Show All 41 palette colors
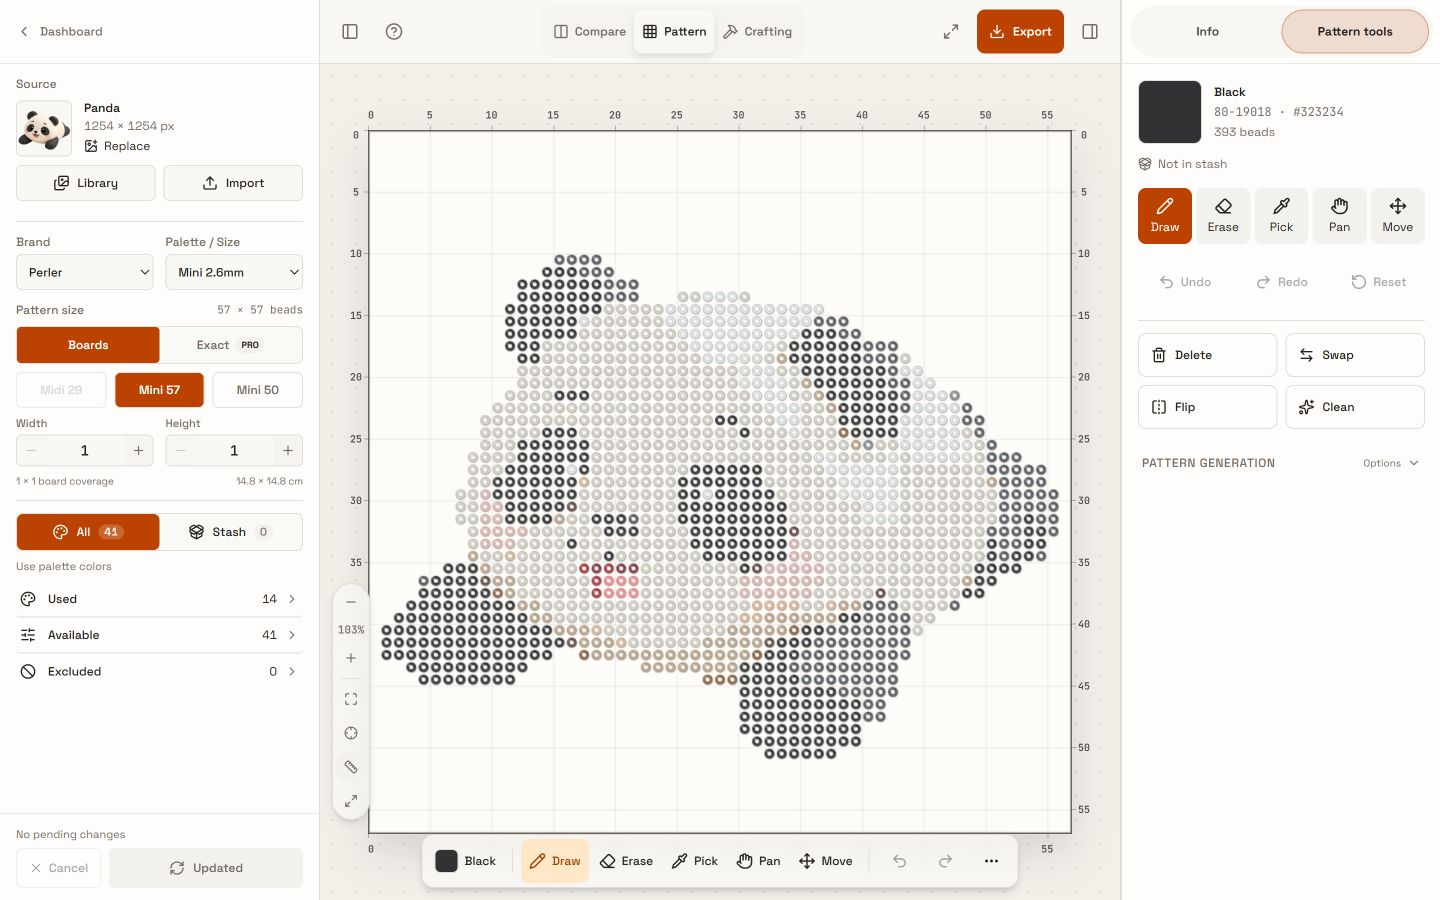 tap(88, 532)
